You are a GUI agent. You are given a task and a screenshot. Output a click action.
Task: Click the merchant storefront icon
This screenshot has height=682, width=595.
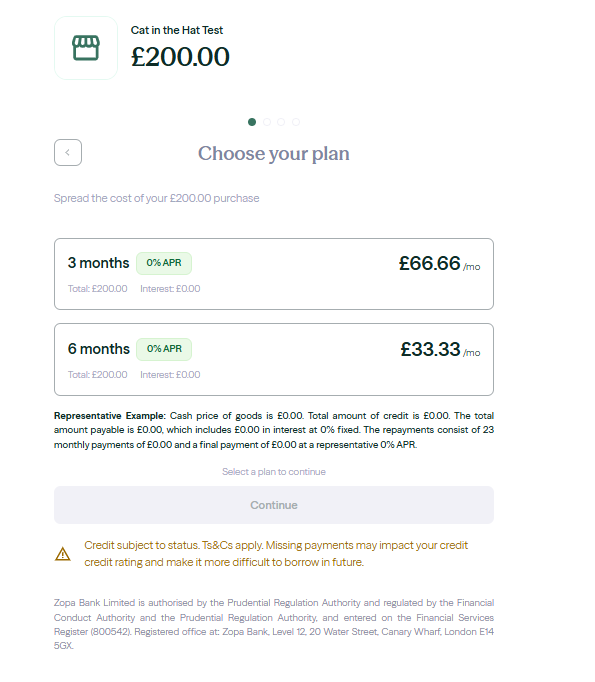coord(86,48)
